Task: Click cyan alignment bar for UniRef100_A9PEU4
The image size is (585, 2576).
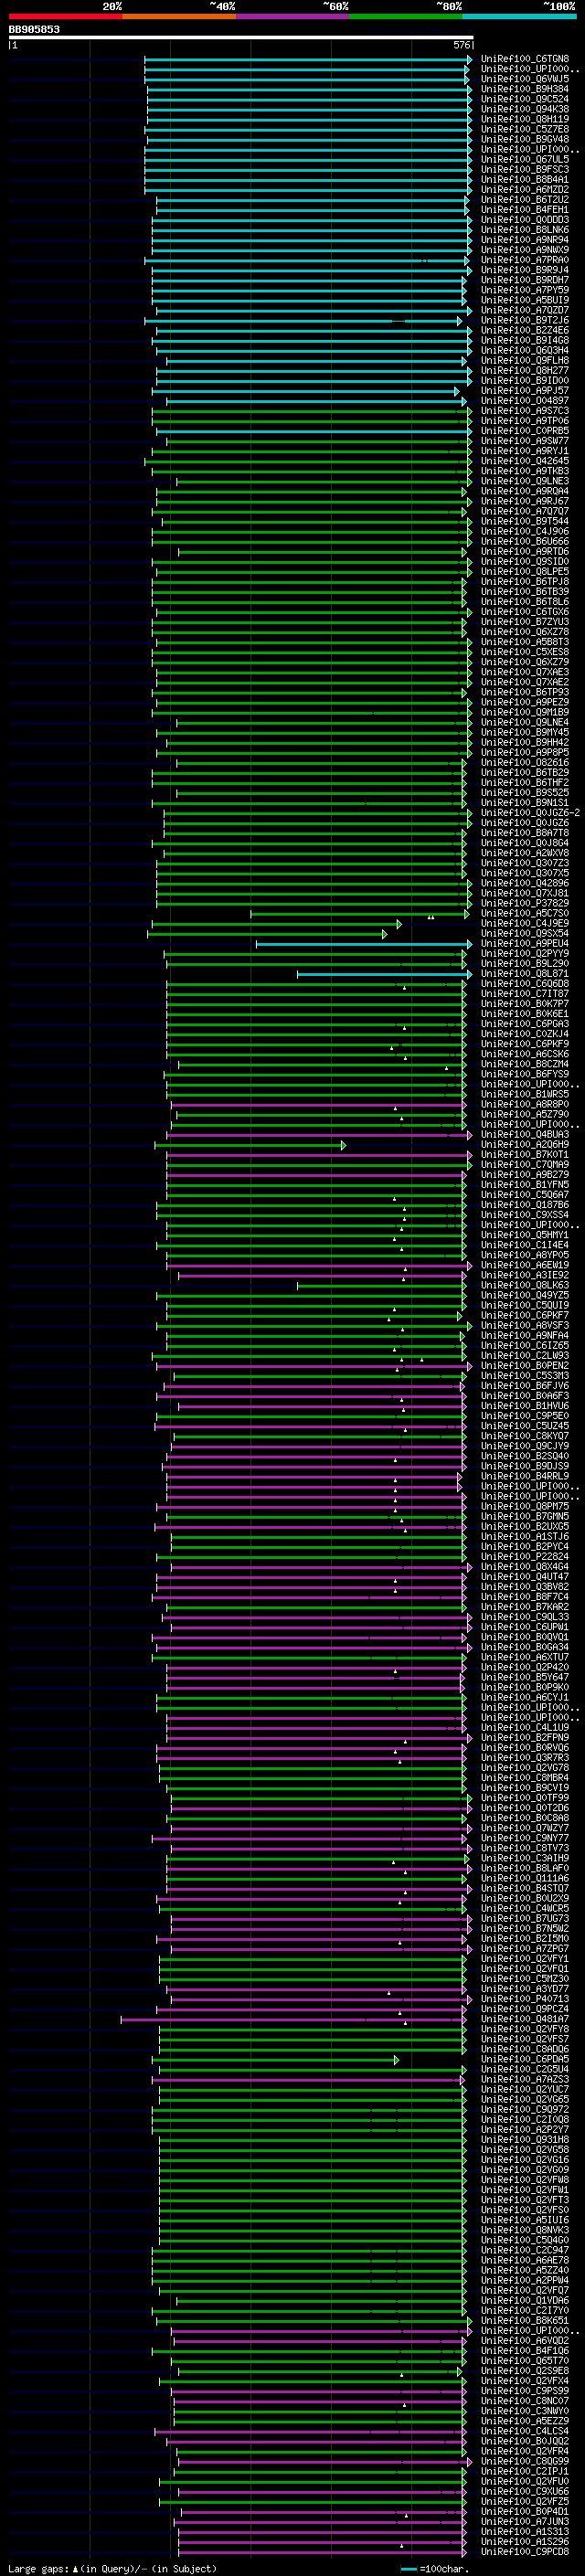Action: (x=362, y=944)
